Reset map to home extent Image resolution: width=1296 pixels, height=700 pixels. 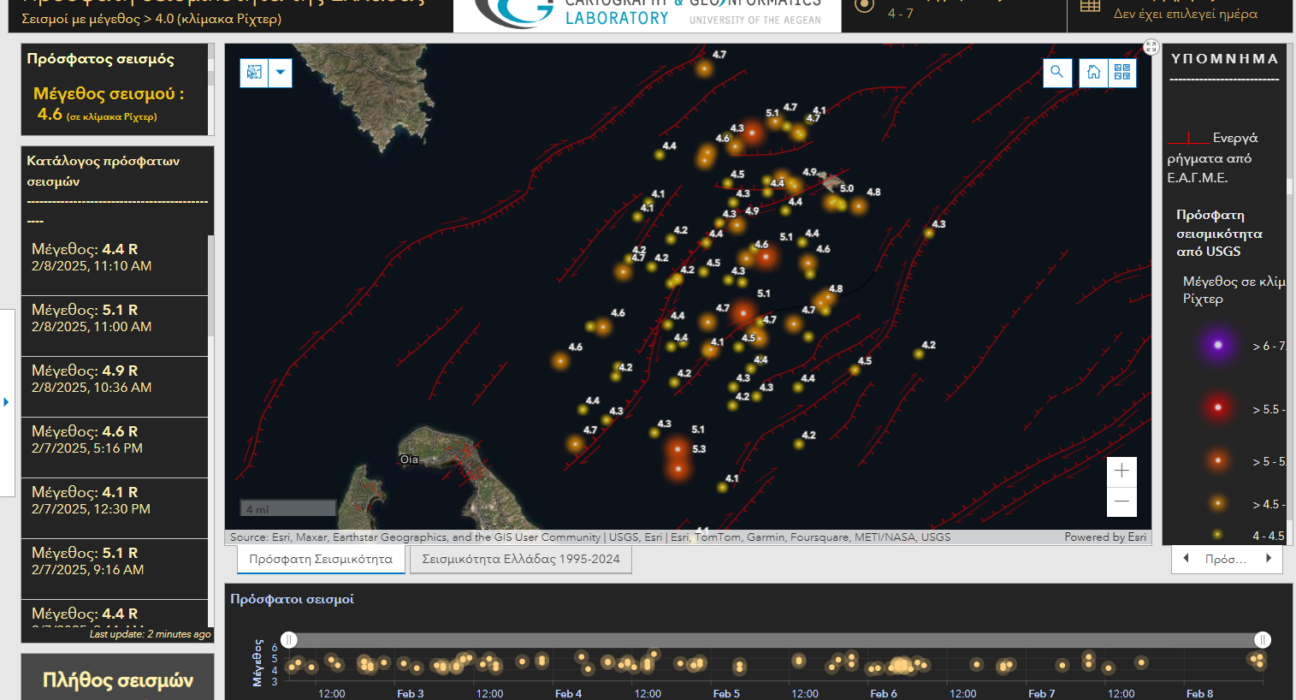(x=1094, y=72)
